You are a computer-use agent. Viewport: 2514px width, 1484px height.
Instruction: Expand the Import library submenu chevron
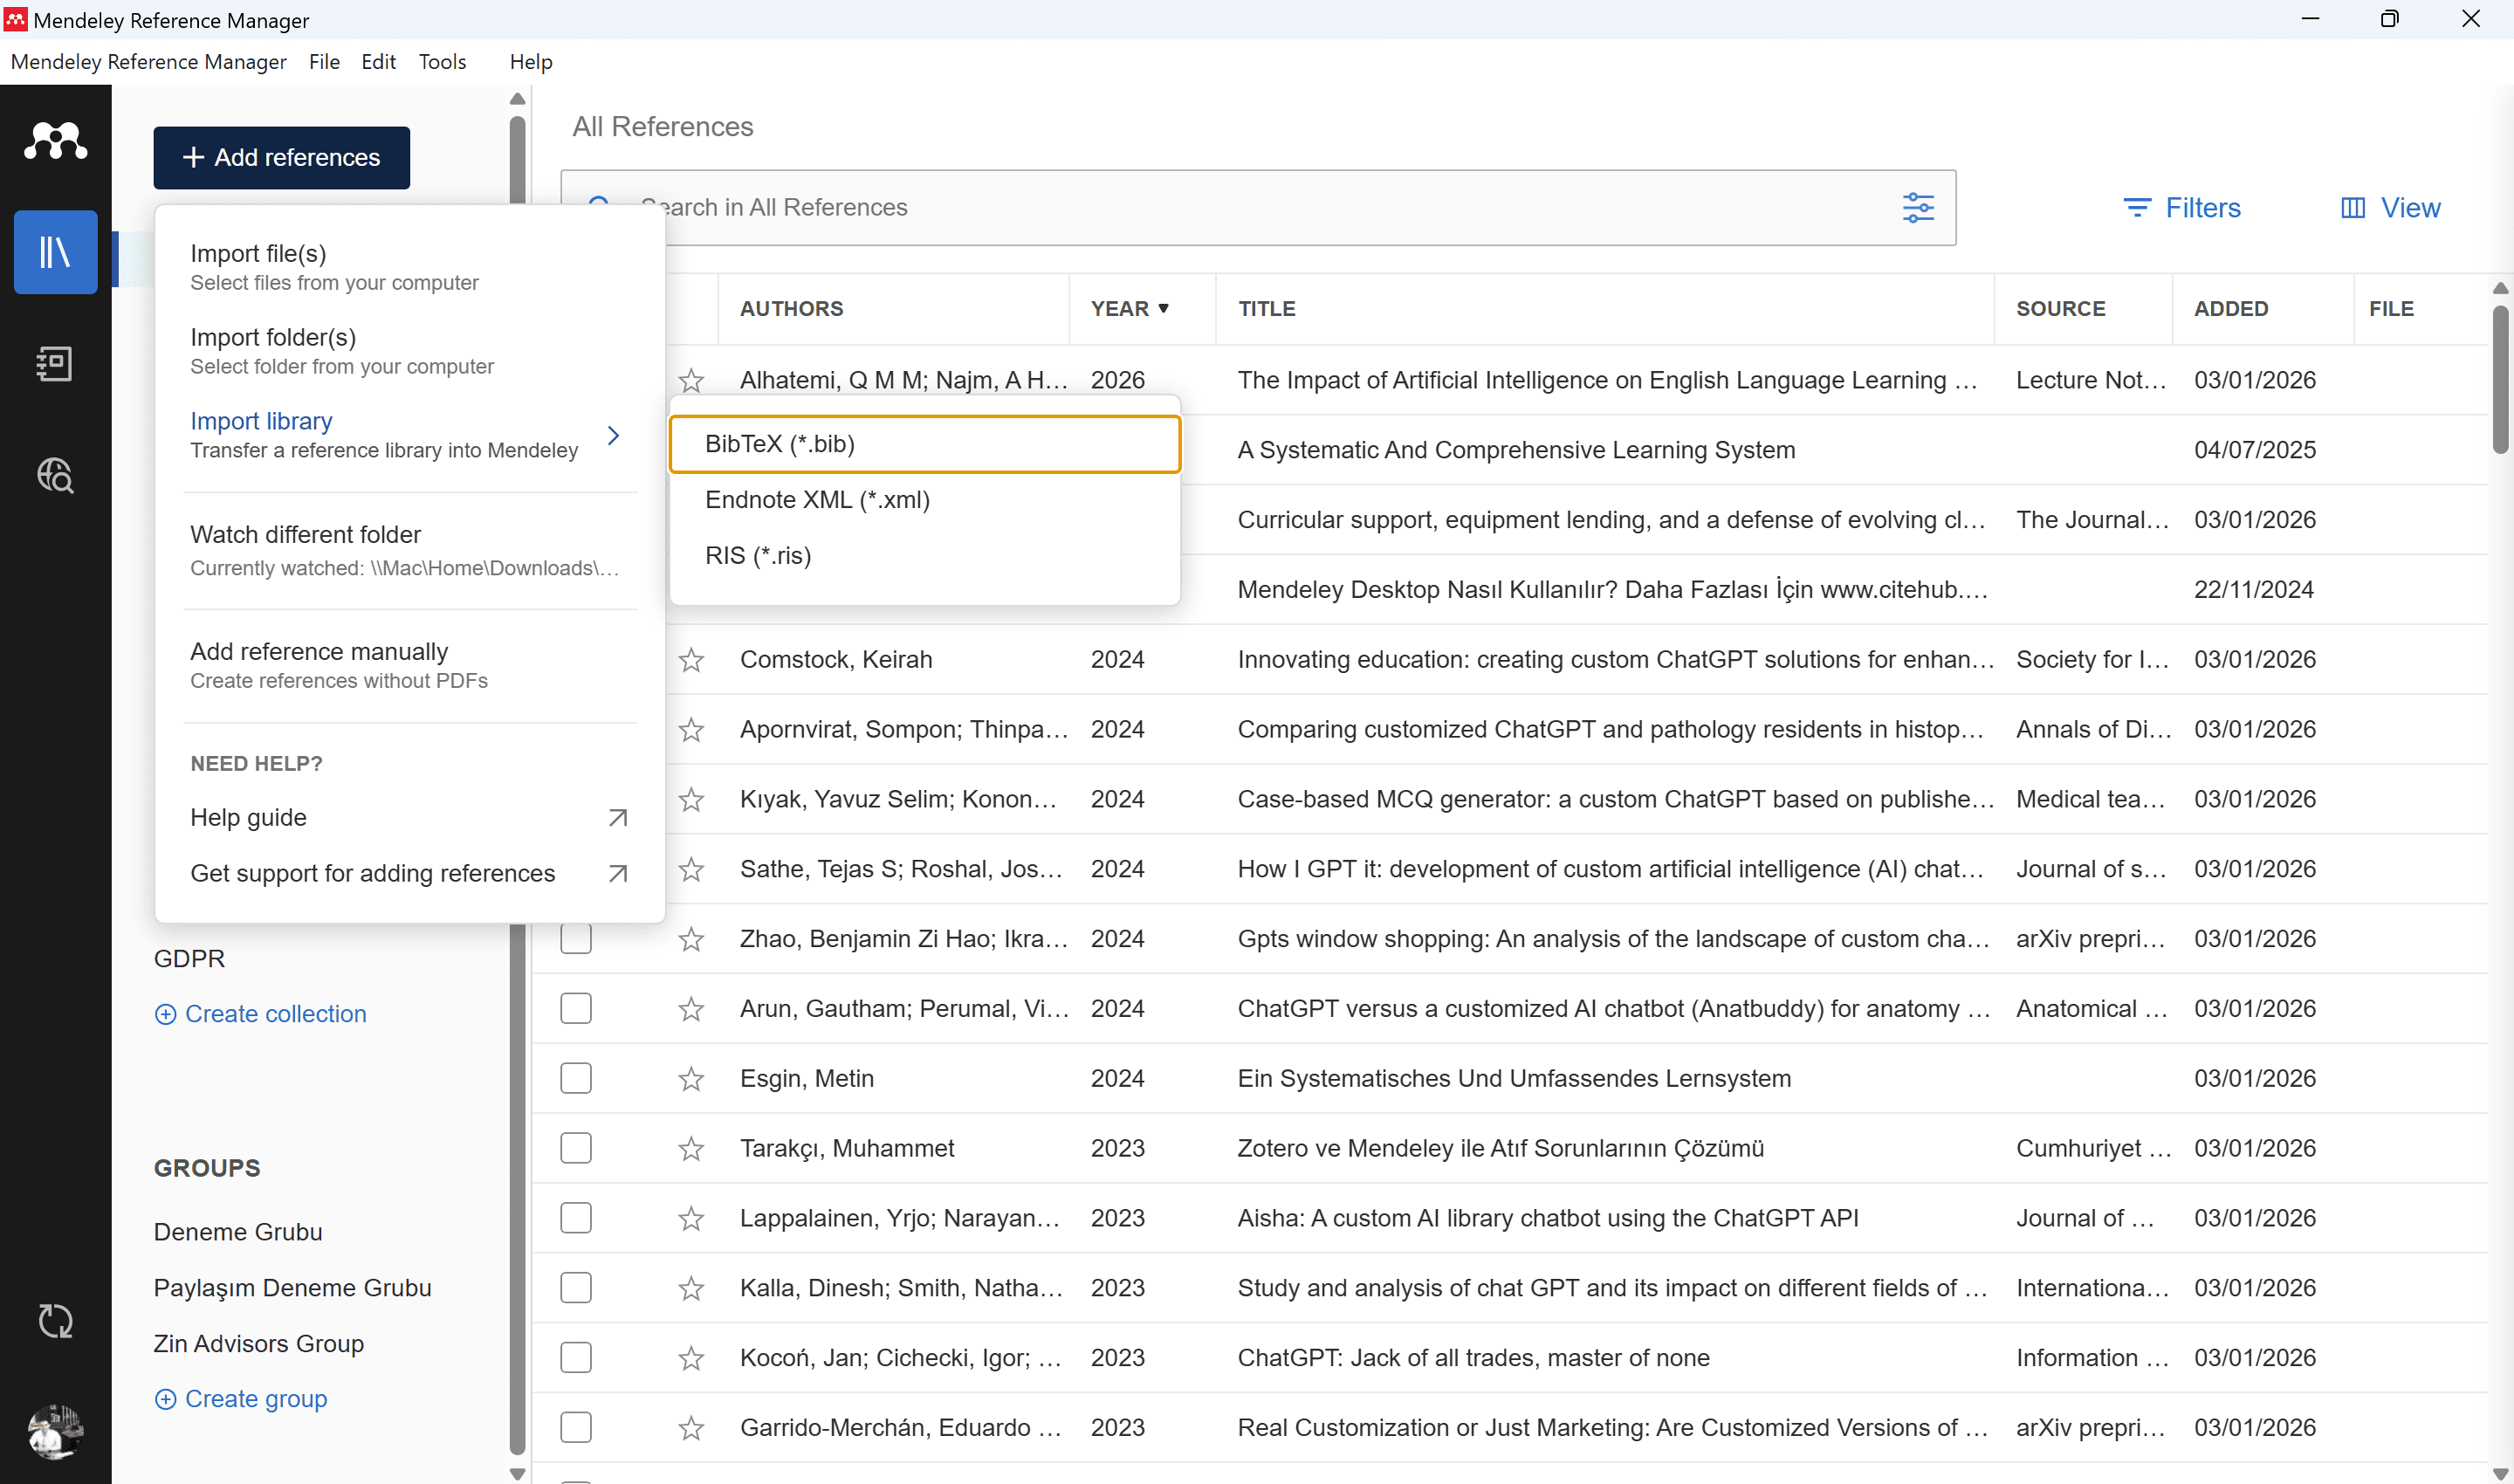(x=614, y=435)
